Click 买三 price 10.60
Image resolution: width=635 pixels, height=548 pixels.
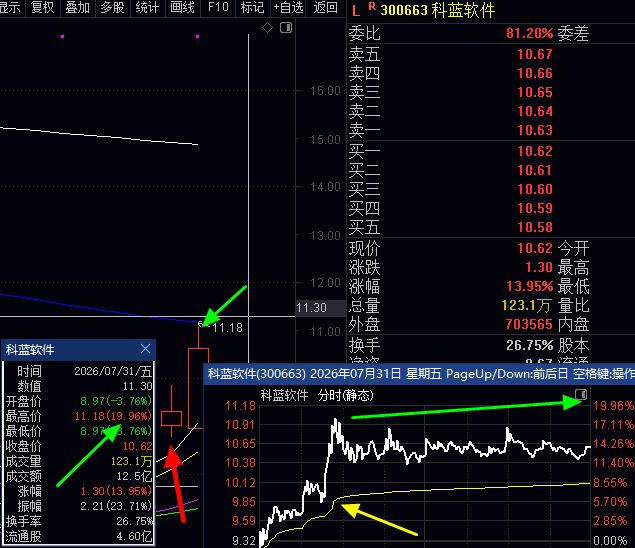point(535,190)
